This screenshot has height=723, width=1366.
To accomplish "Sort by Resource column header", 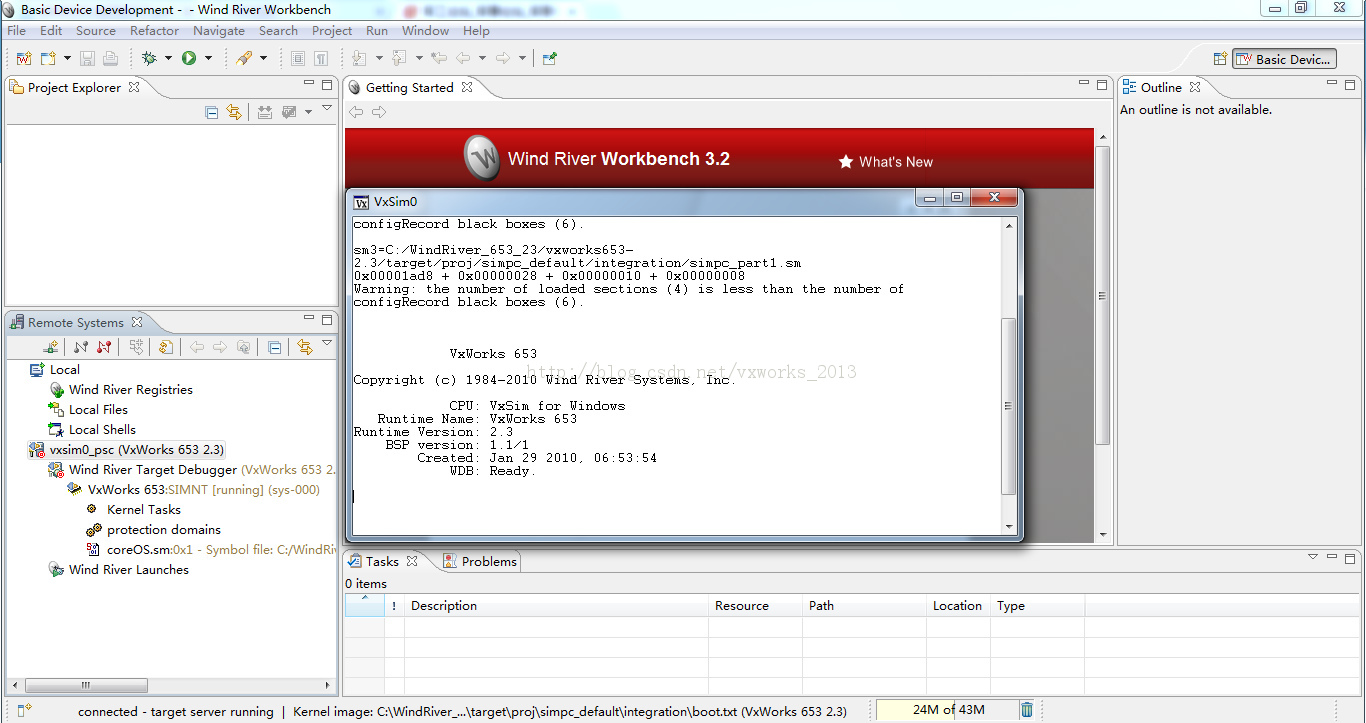I will (x=755, y=606).
